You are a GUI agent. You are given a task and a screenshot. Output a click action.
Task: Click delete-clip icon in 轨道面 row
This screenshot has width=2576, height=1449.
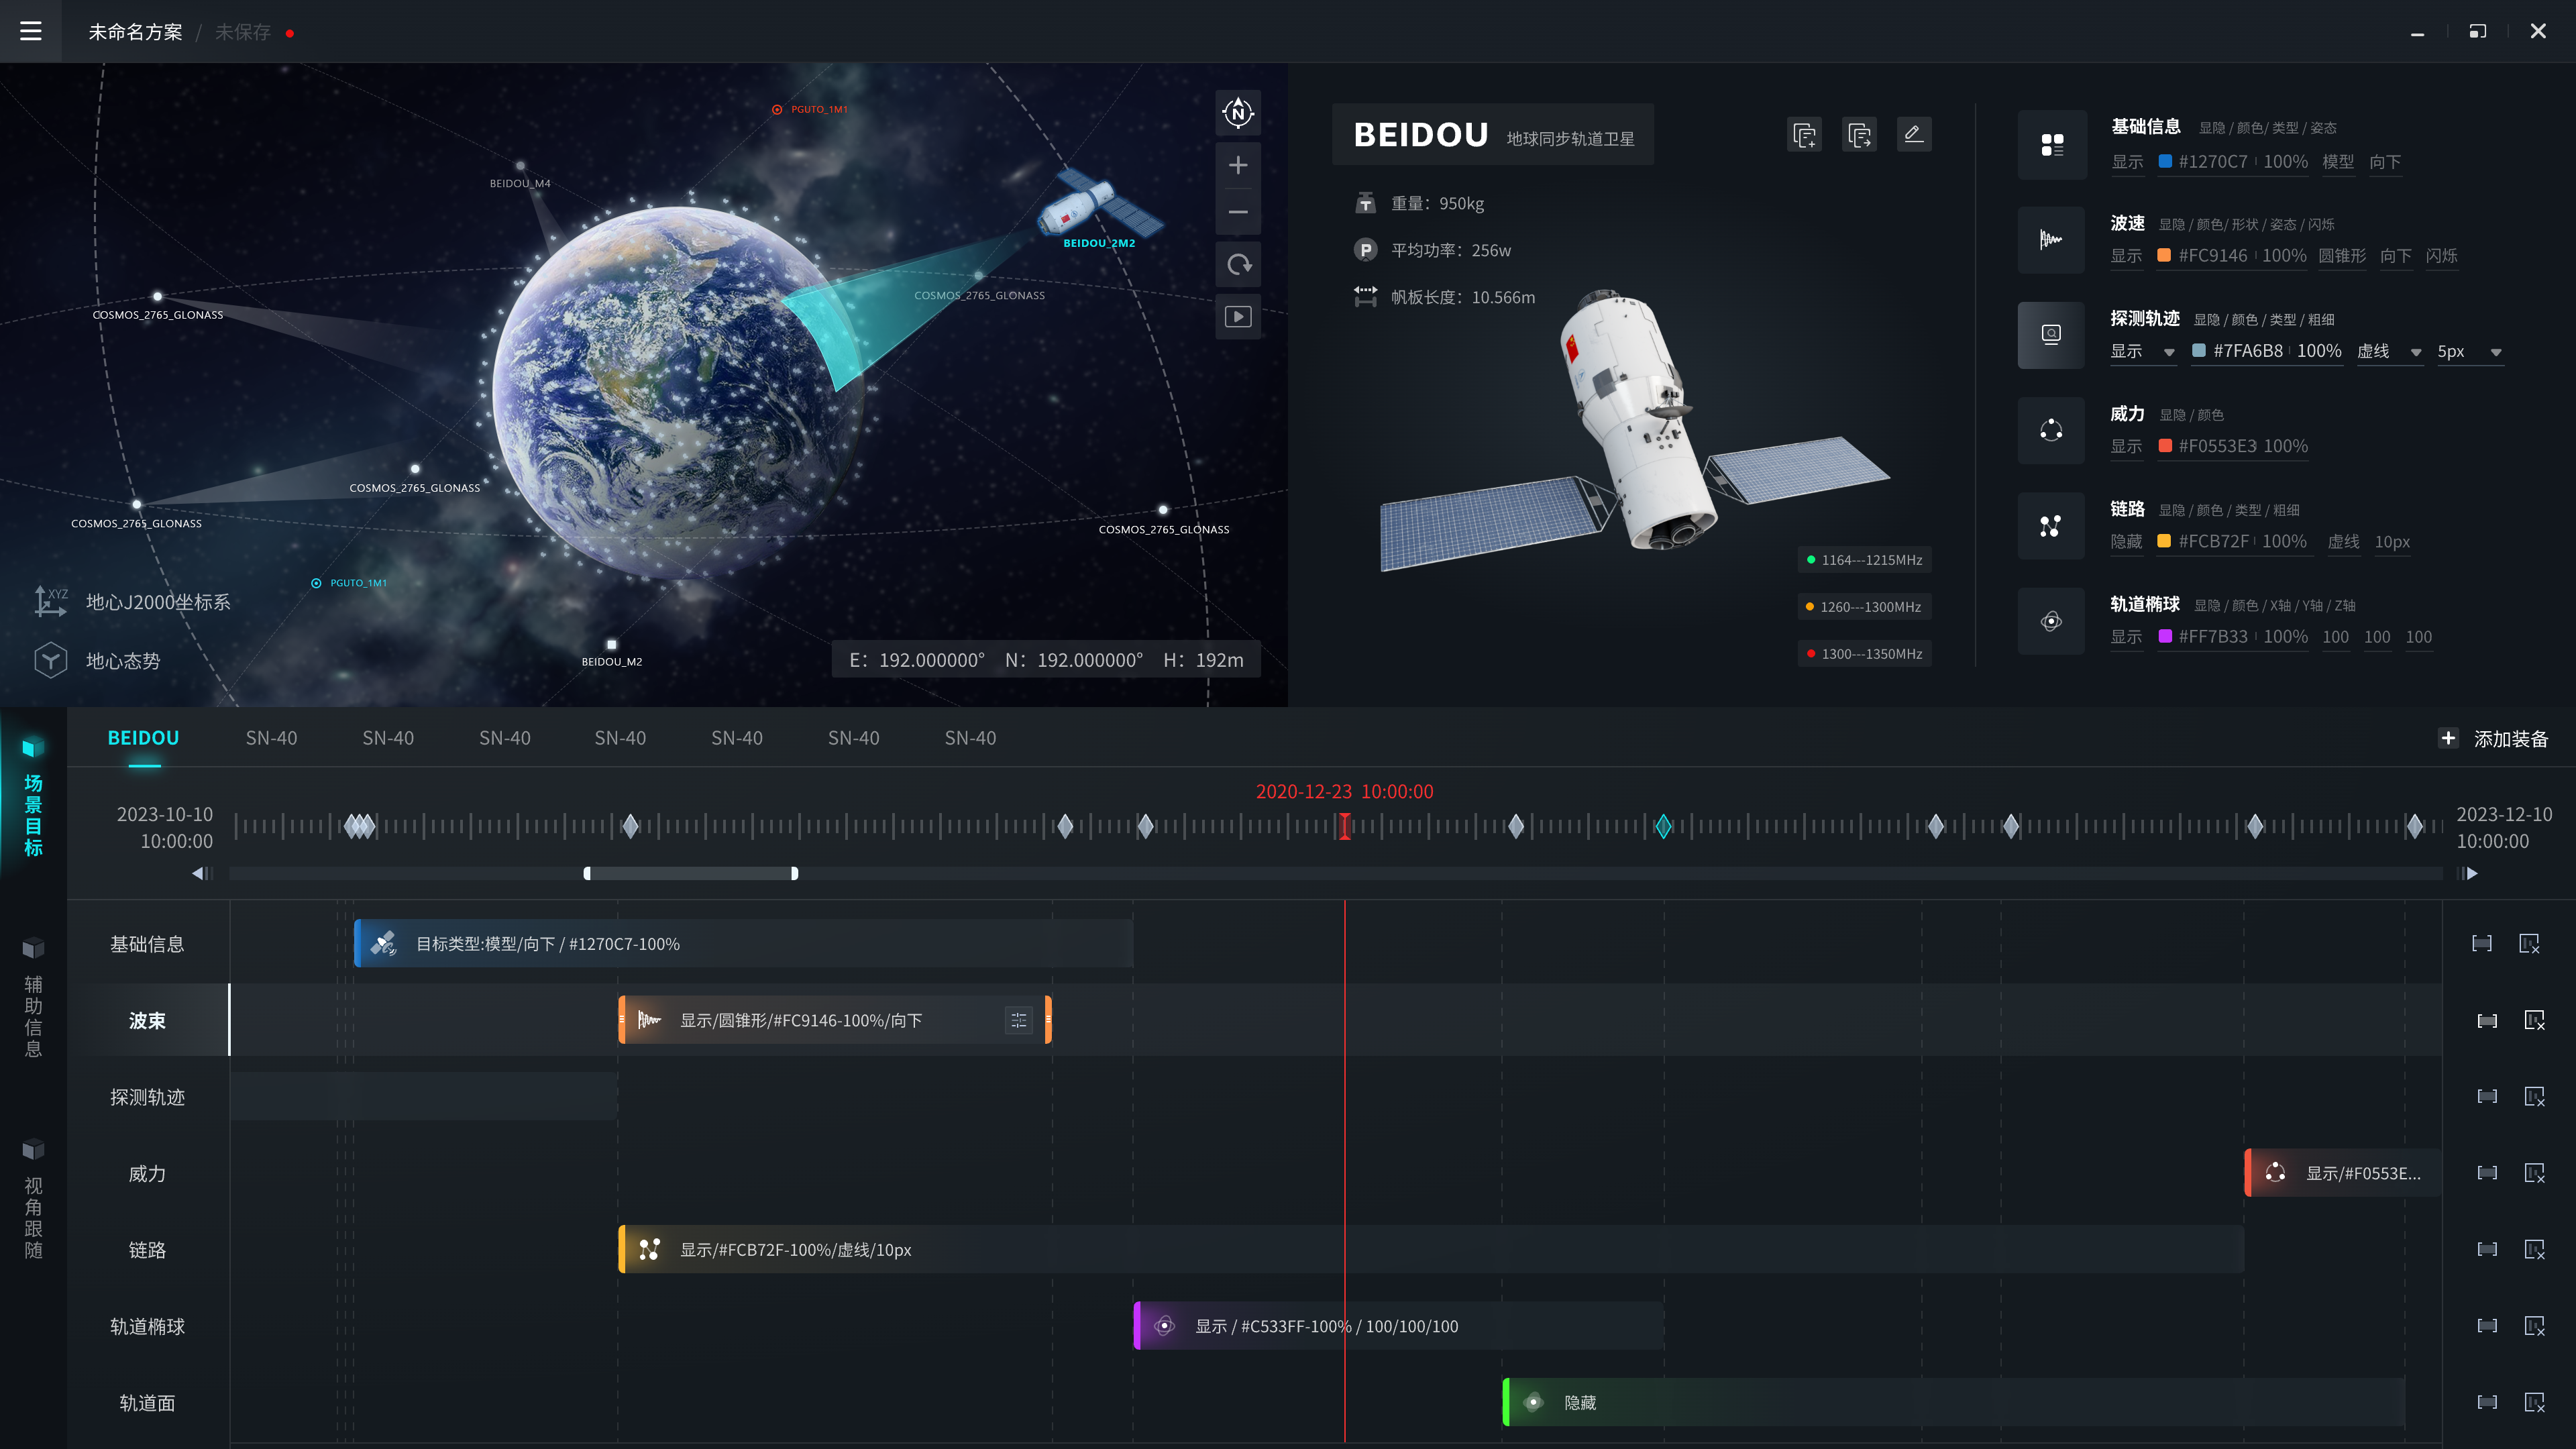click(x=2535, y=1402)
